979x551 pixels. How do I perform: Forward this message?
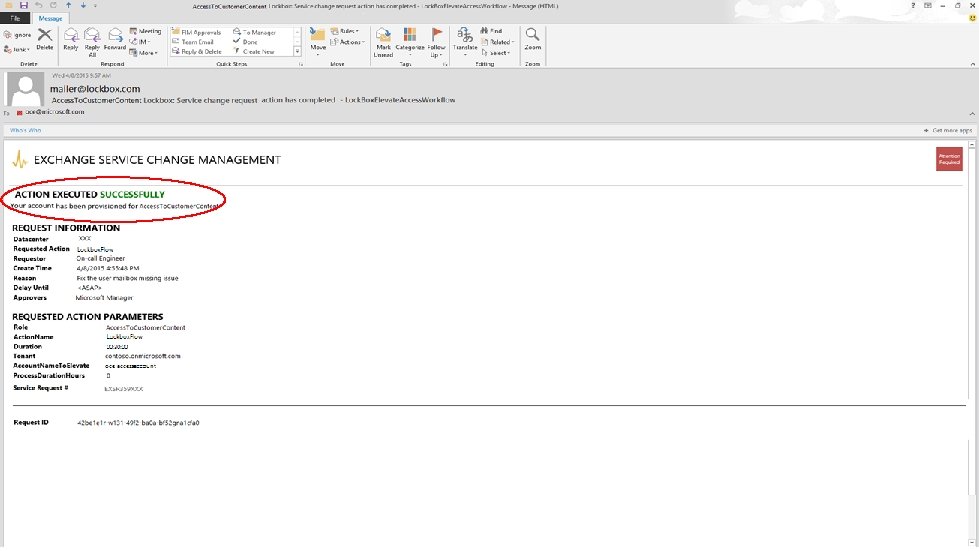pyautogui.click(x=115, y=40)
